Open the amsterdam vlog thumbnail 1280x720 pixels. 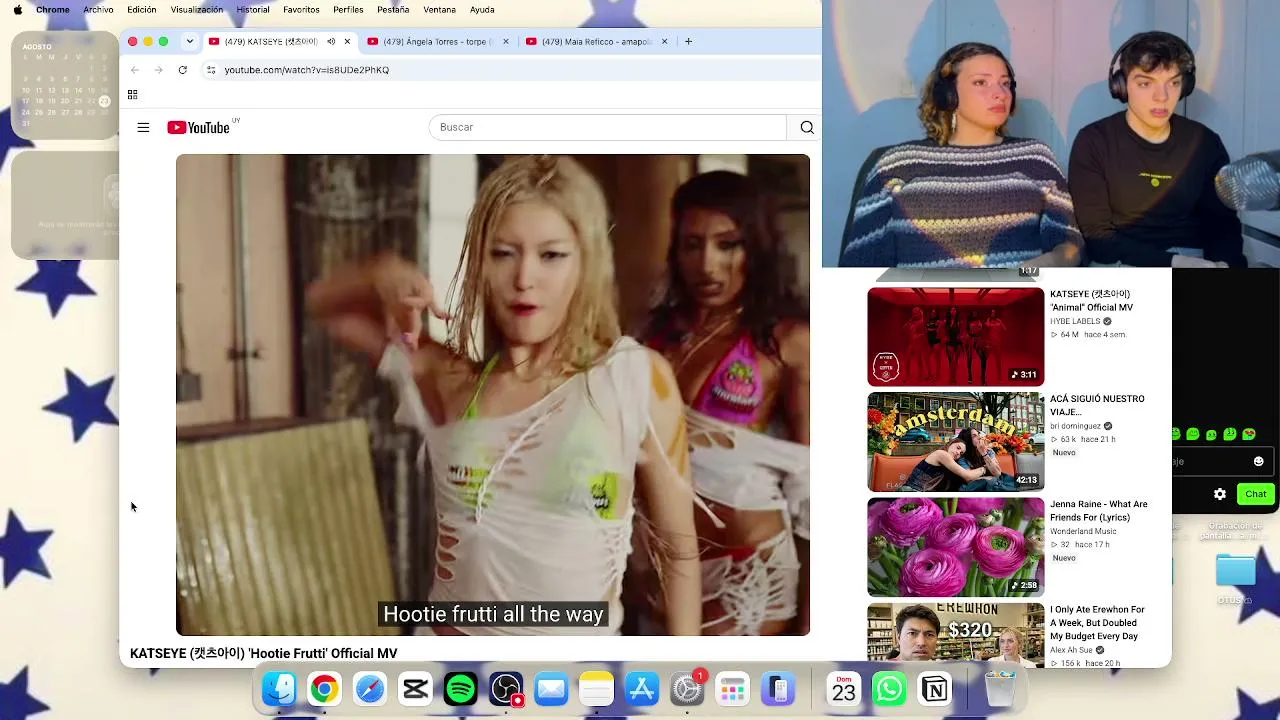[955, 442]
